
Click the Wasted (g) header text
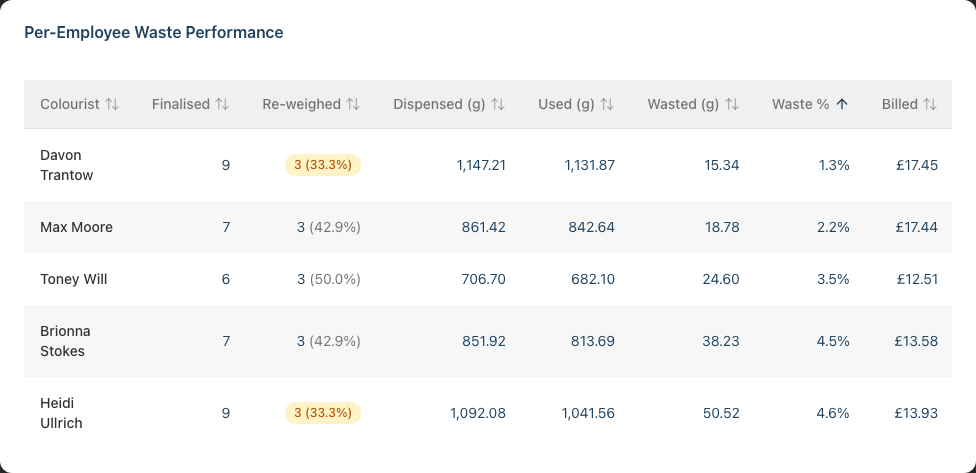pos(683,104)
